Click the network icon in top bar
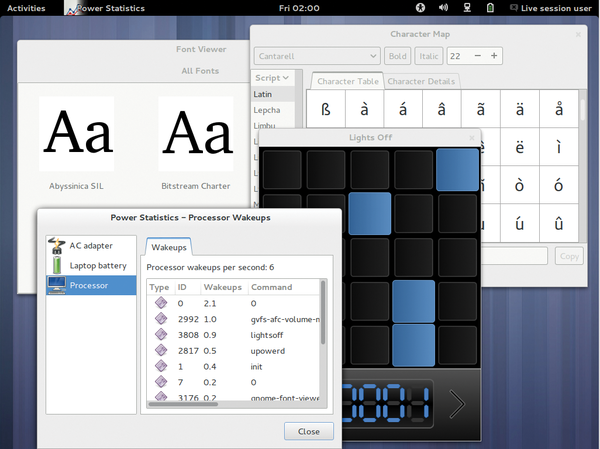The width and height of the screenshot is (600, 449). pos(467,8)
